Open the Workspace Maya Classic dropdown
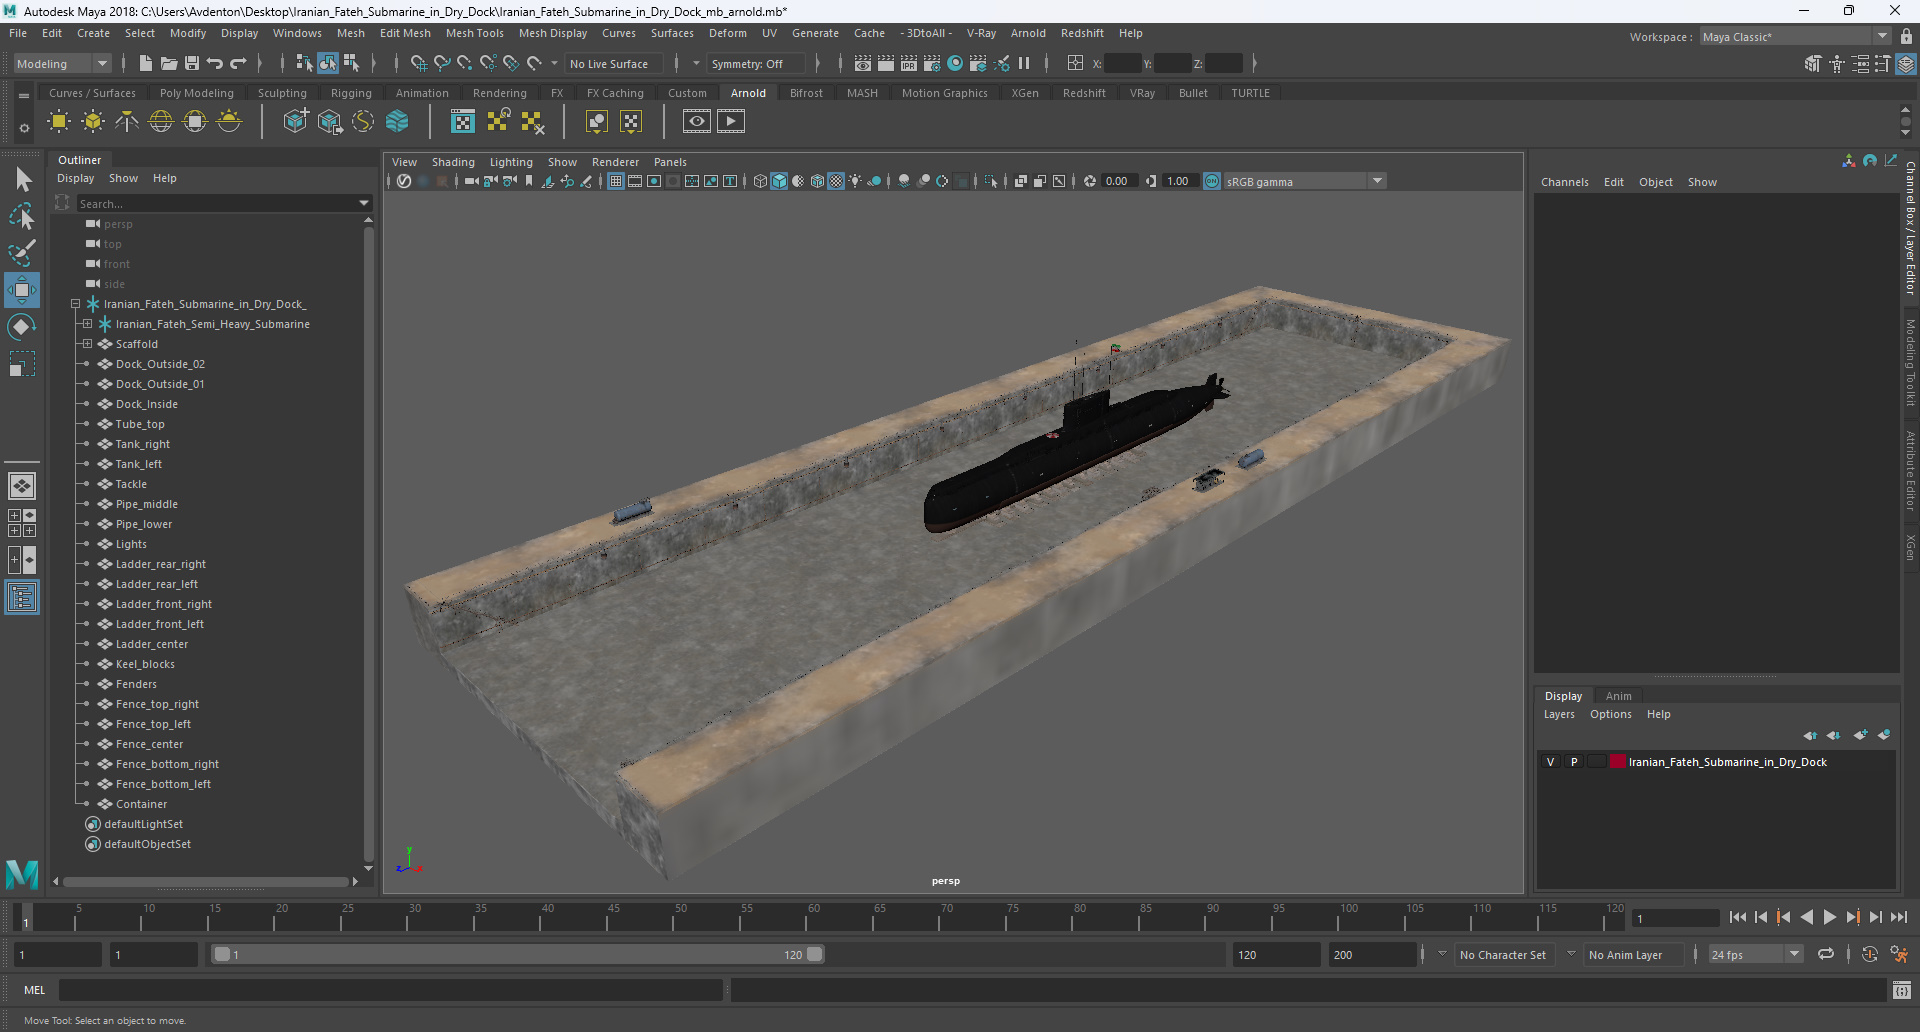 (x=1796, y=37)
